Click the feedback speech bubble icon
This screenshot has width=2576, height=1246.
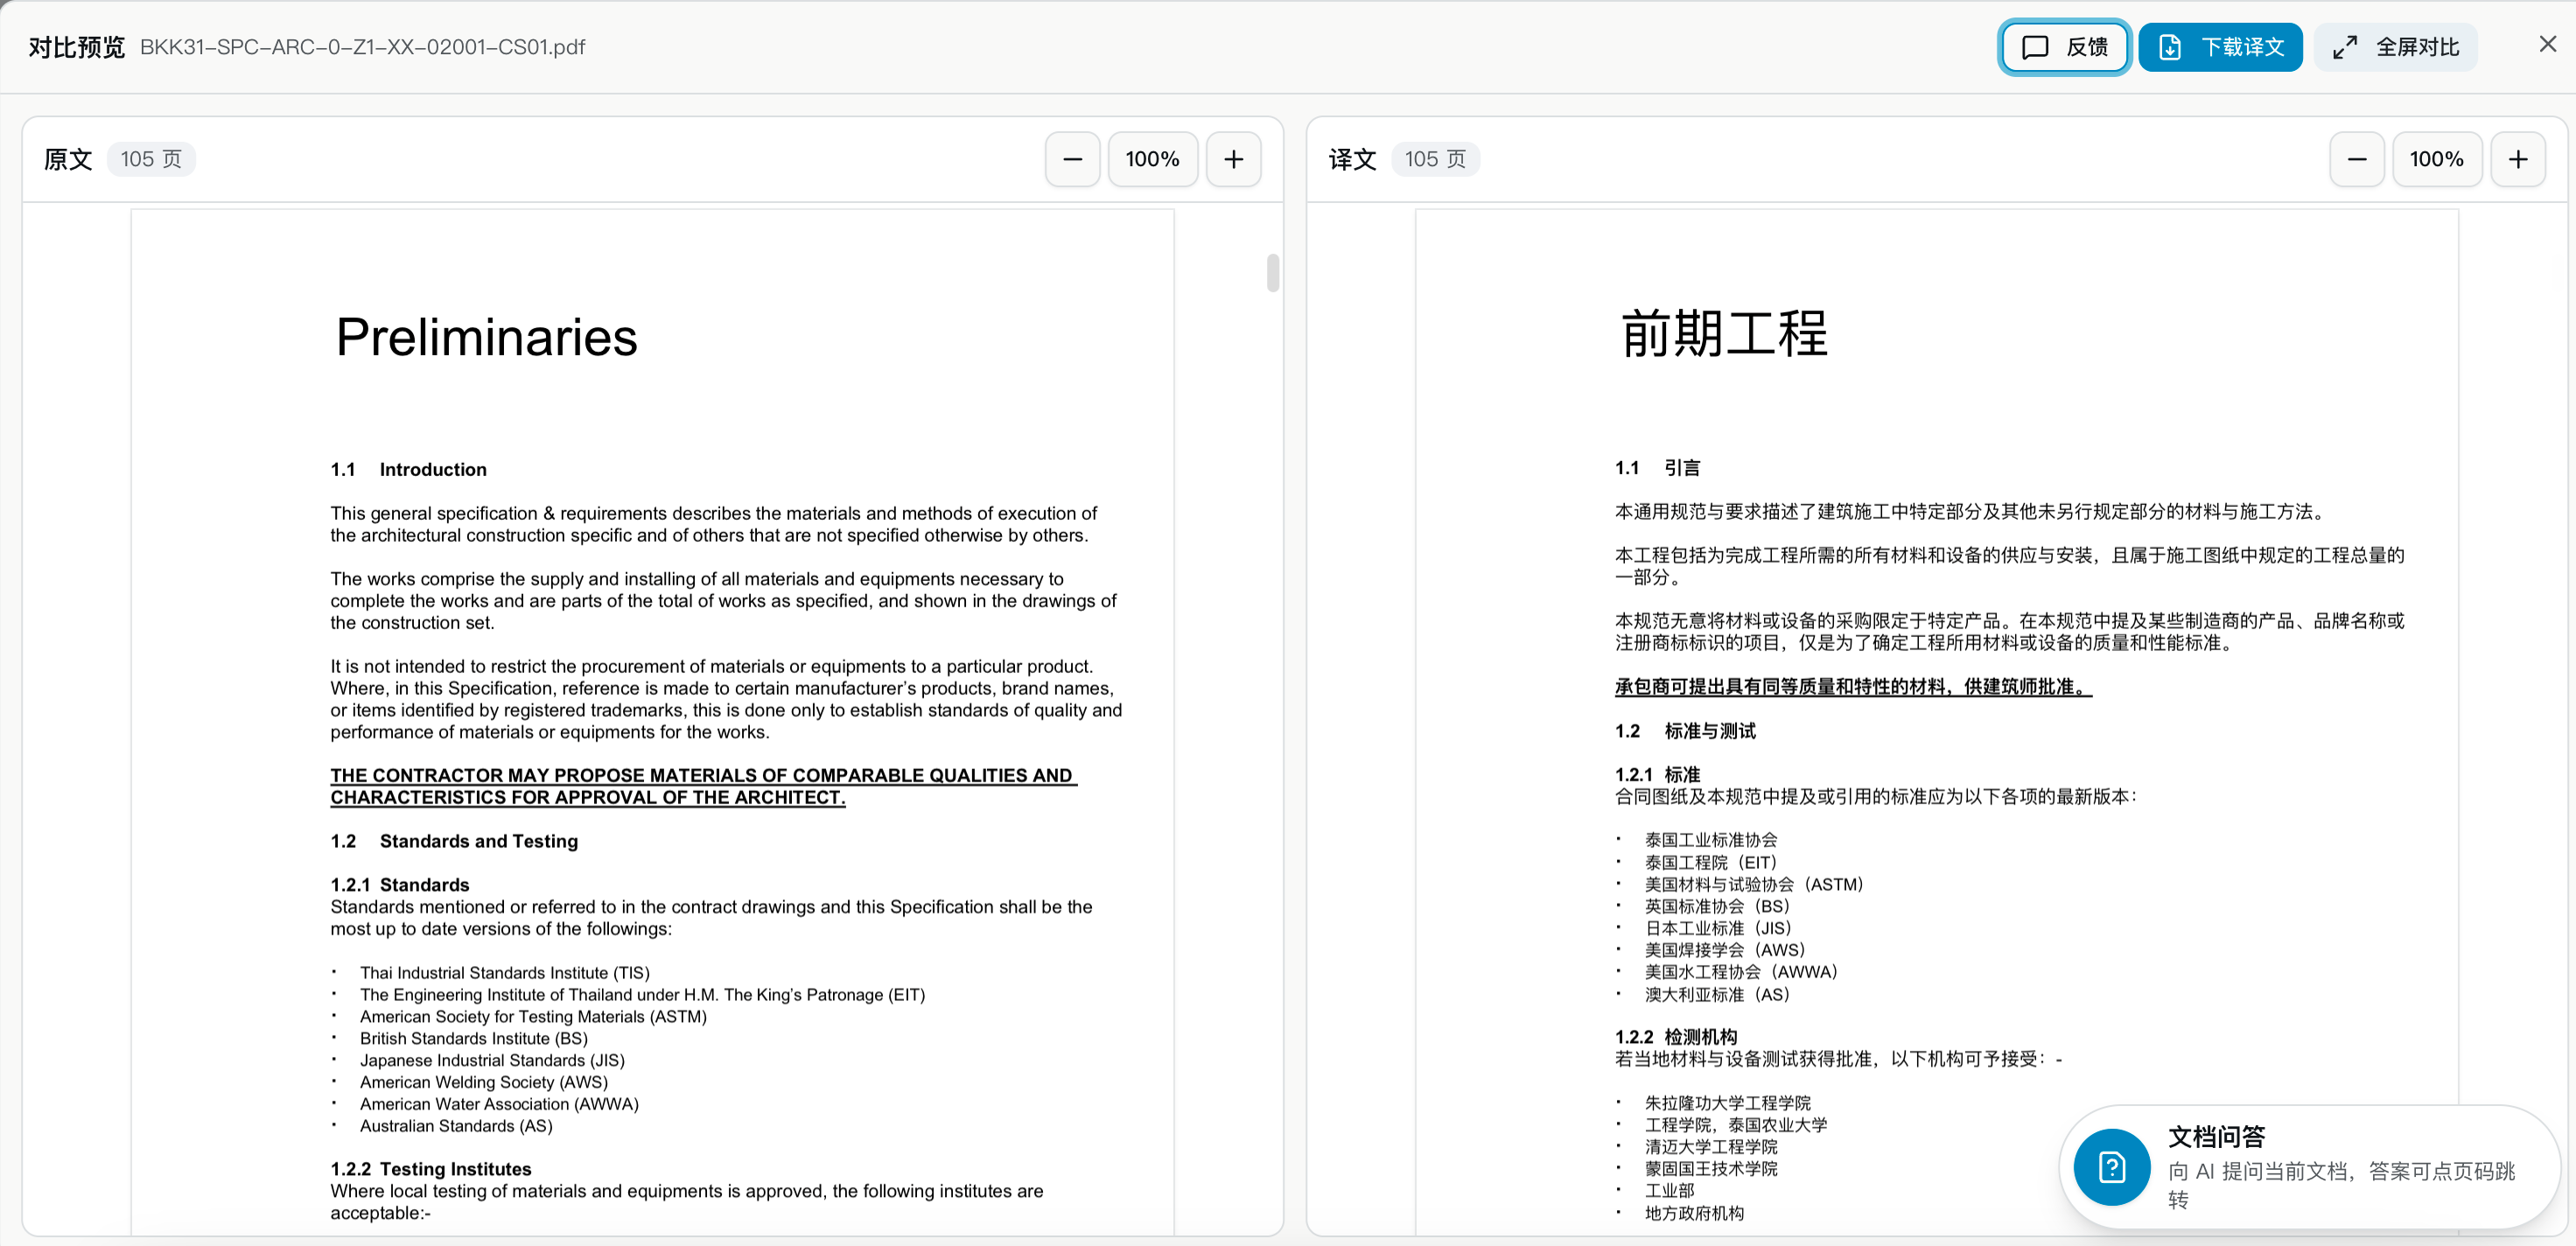pos(2035,47)
